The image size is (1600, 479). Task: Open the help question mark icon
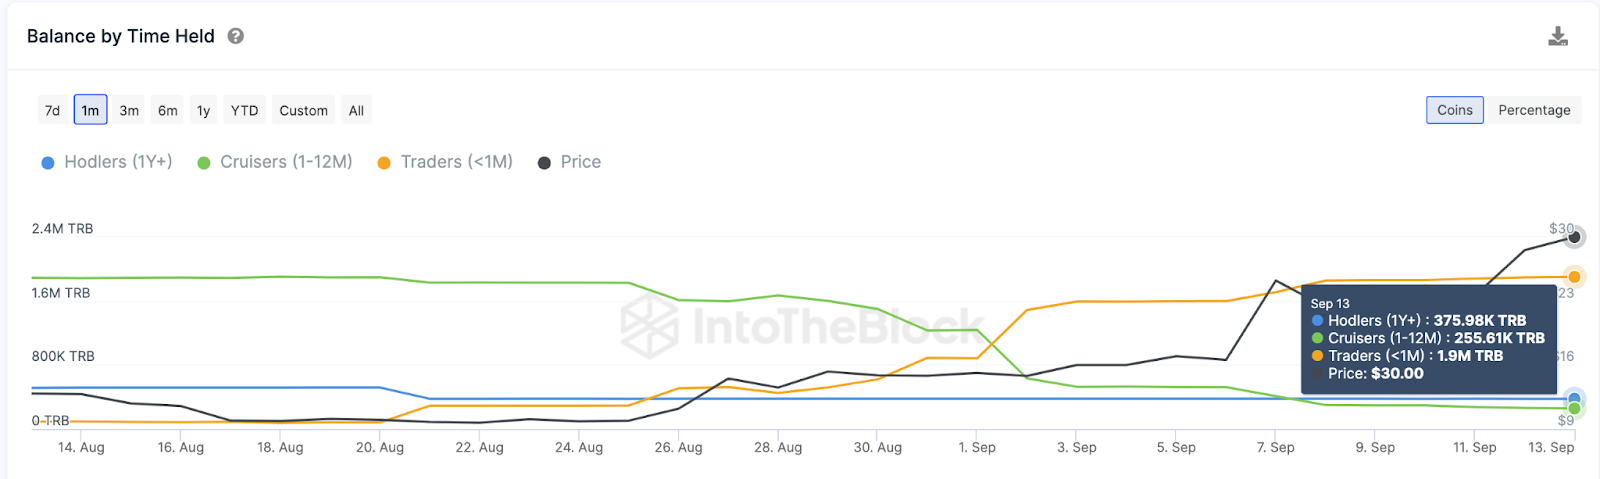[236, 36]
